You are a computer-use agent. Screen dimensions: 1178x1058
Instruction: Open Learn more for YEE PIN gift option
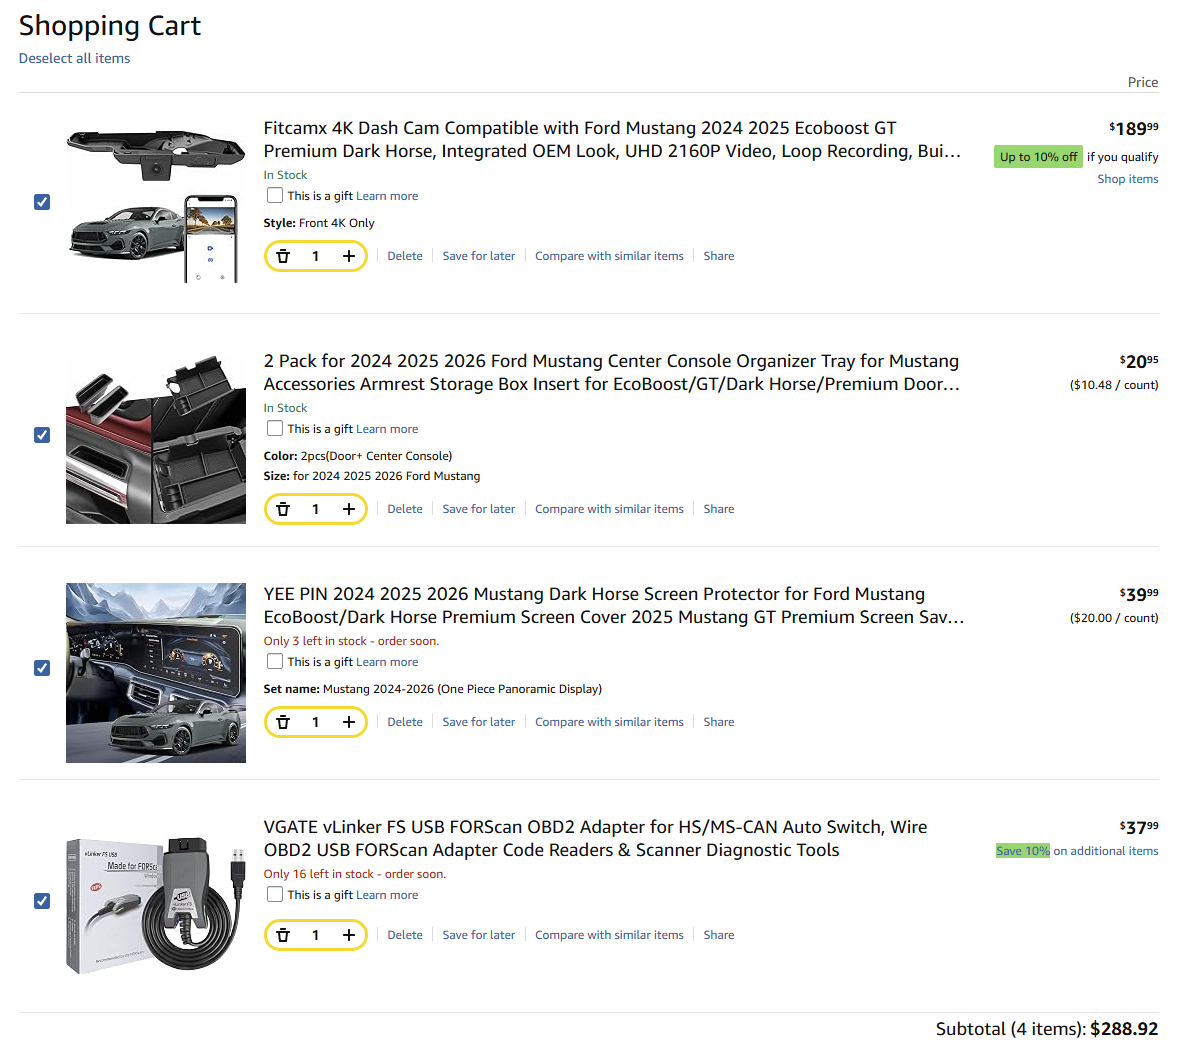point(387,662)
